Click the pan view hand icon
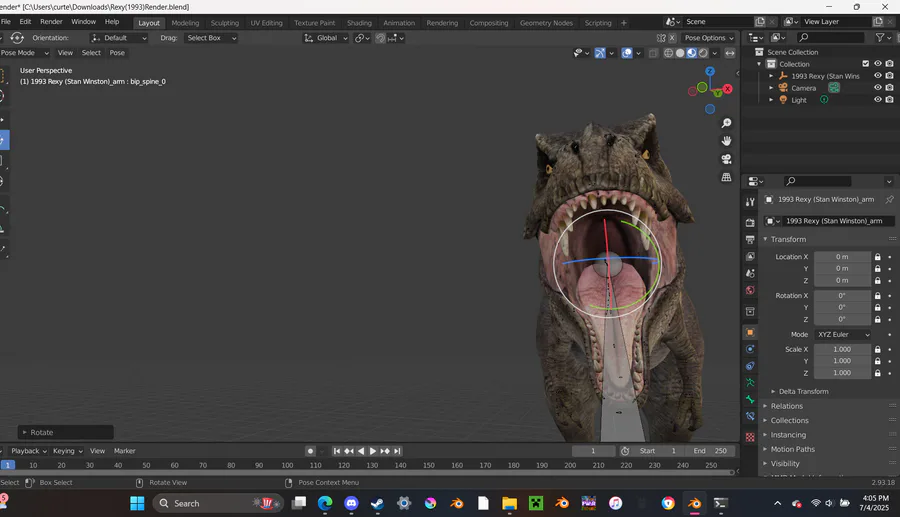The width and height of the screenshot is (900, 517). [726, 141]
